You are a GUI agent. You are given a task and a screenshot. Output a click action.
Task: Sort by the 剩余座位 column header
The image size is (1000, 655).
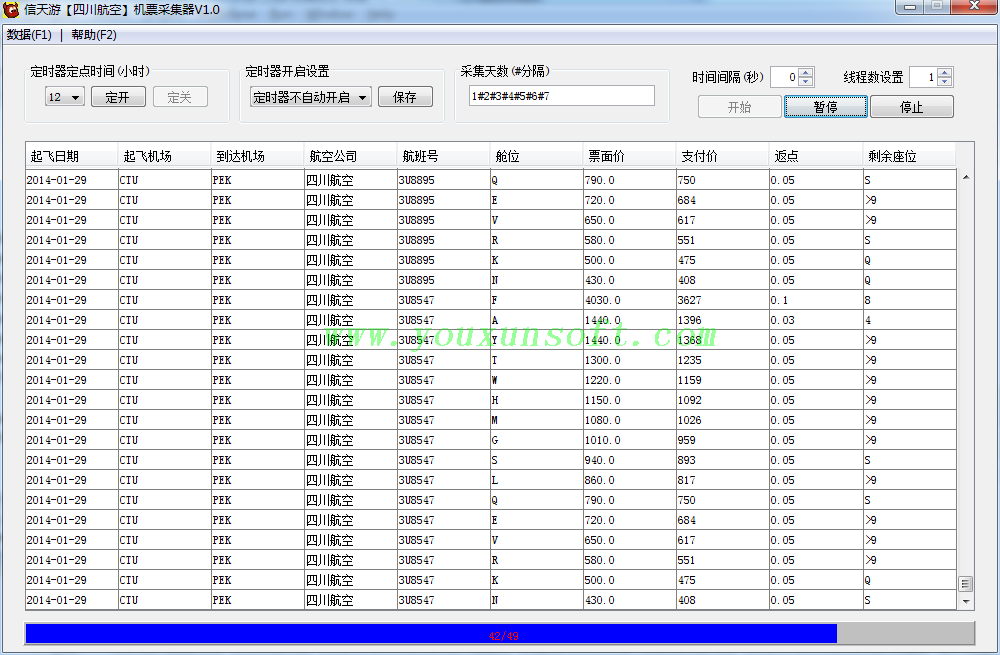tap(909, 156)
